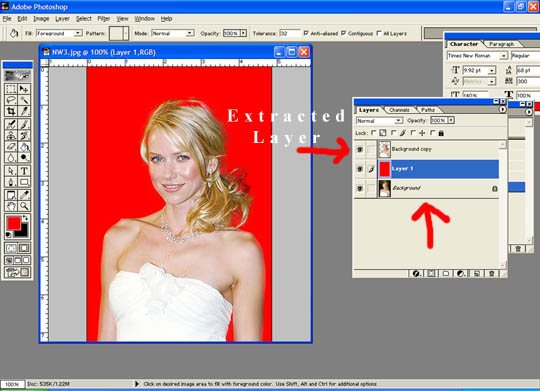The height and width of the screenshot is (391, 540).
Task: Enable lock position checkbox
Action: pos(413,133)
